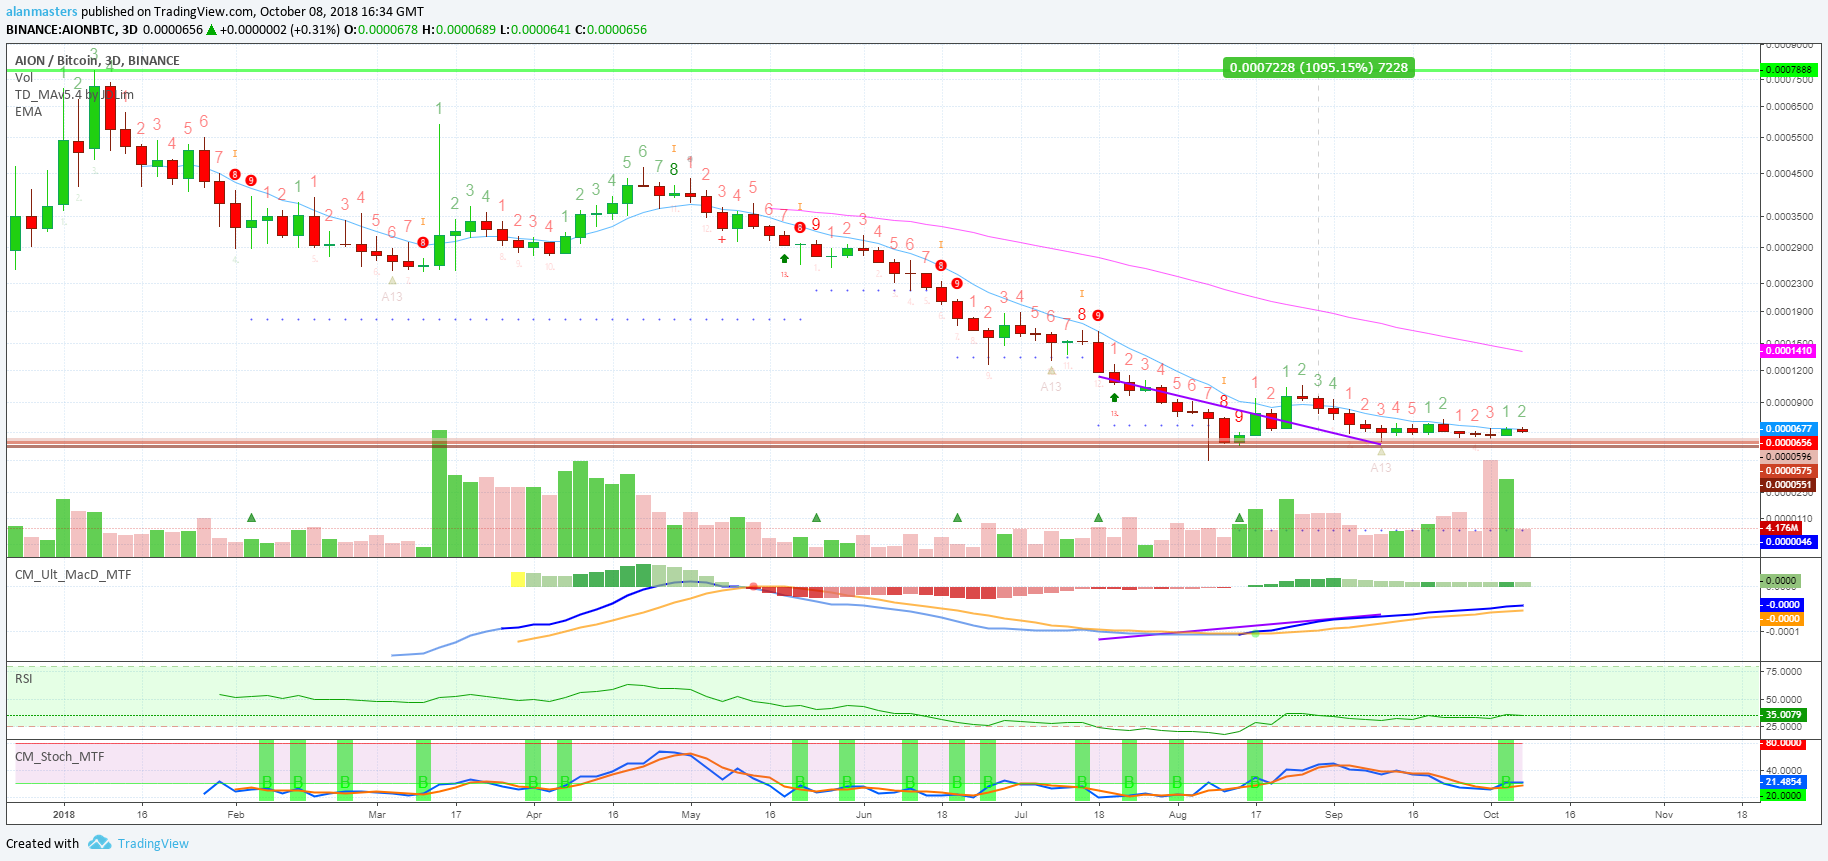Click the high 0.0000689 value in header
This screenshot has height=861, width=1828.
(465, 29)
